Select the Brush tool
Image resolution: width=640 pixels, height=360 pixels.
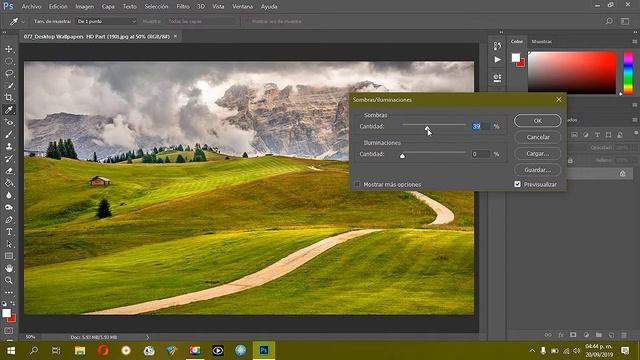click(x=9, y=134)
